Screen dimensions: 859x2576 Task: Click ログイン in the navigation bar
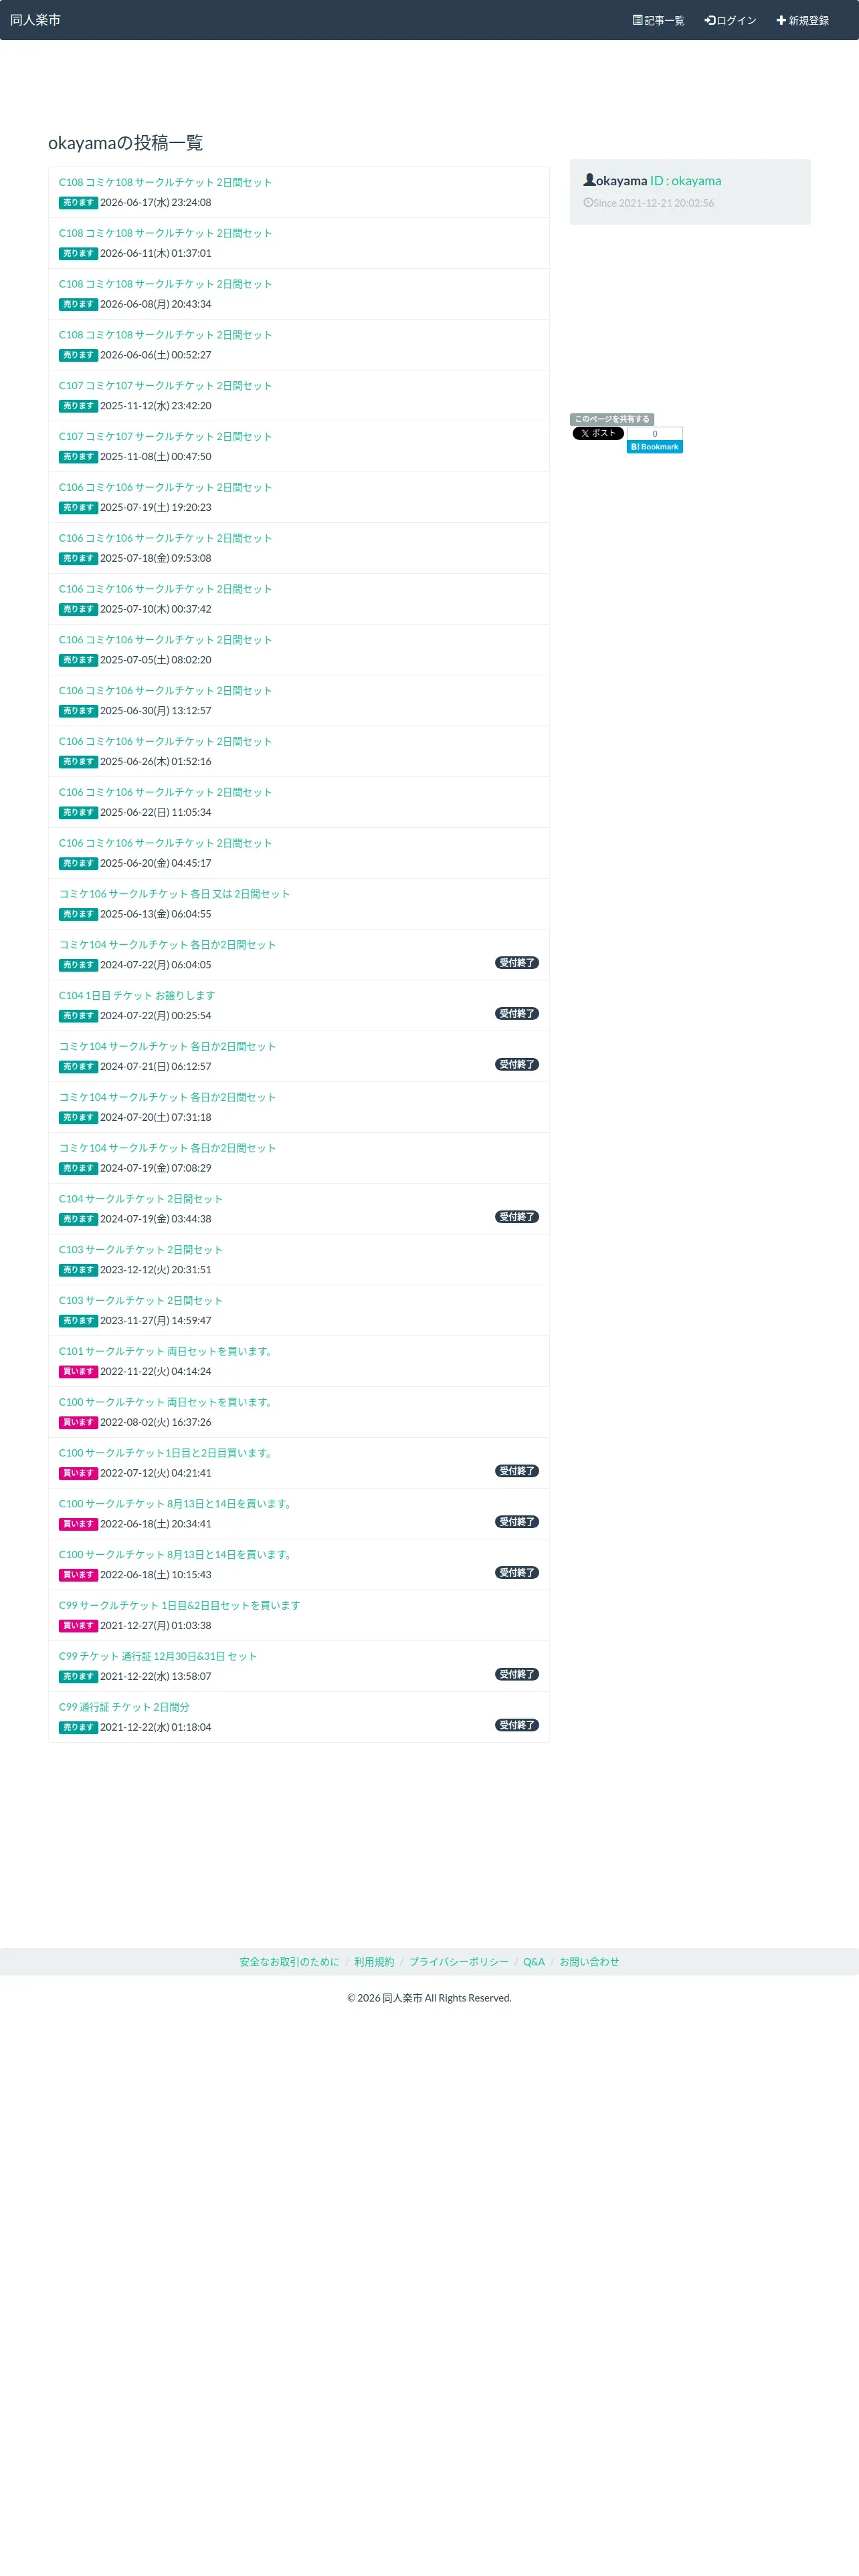(x=730, y=20)
